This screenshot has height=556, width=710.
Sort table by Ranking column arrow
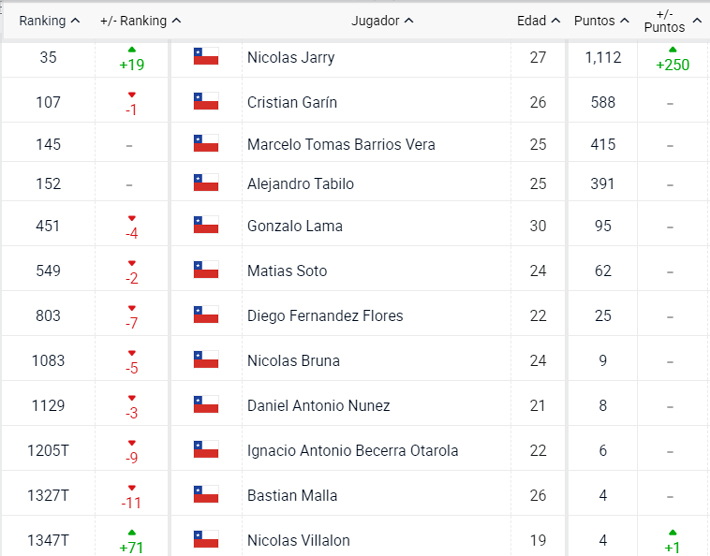76,21
